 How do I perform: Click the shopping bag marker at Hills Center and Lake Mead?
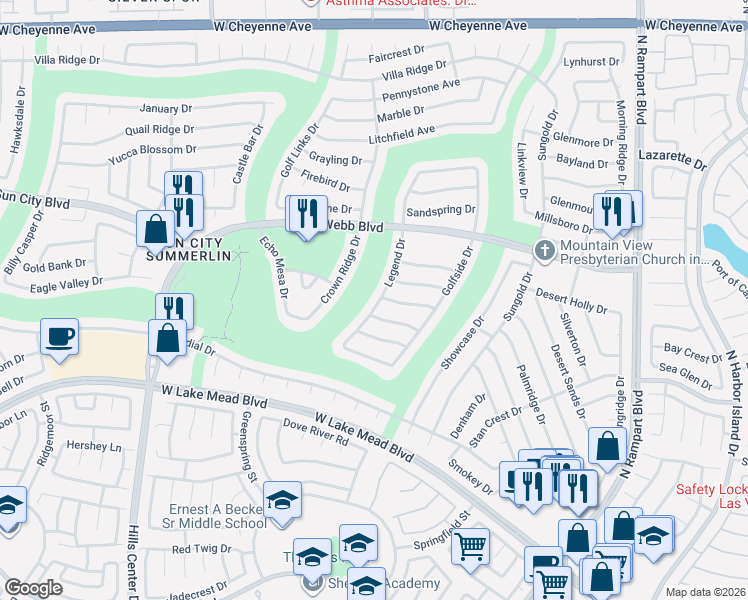coord(167,341)
